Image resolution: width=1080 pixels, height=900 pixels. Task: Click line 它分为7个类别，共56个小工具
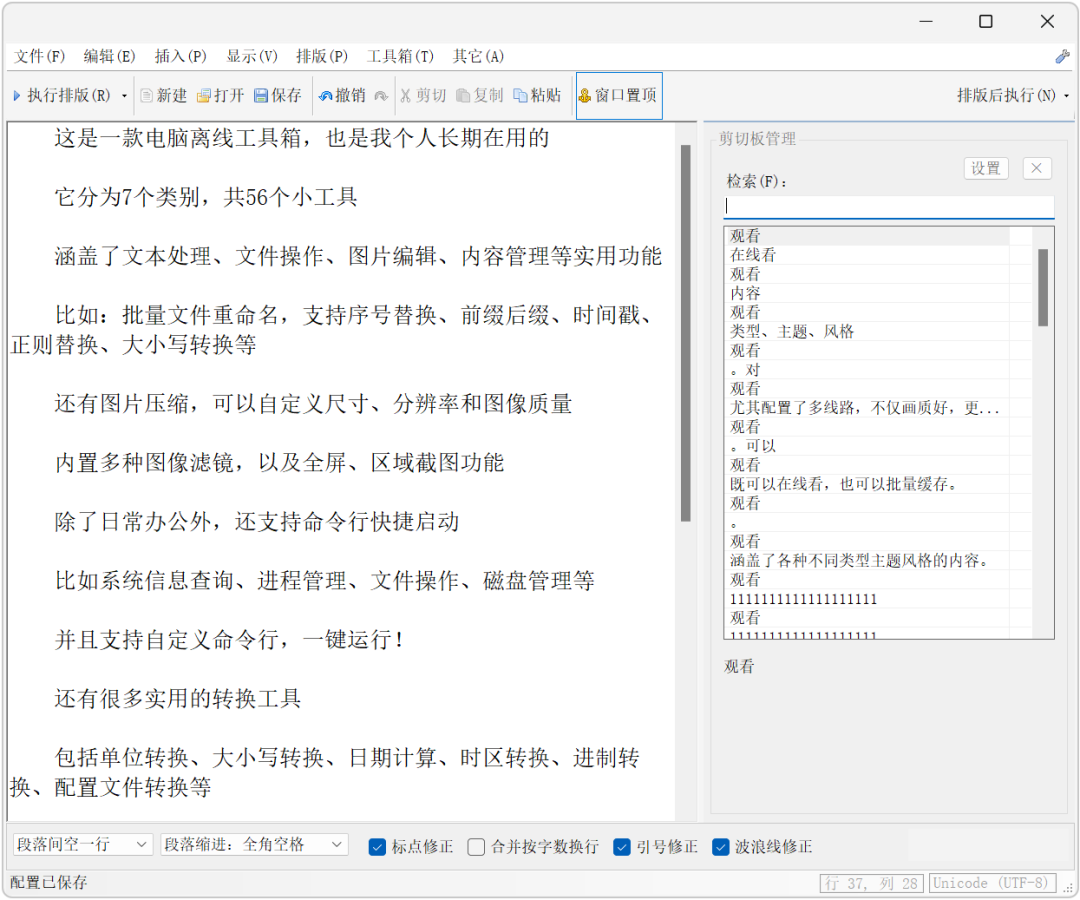(x=206, y=198)
